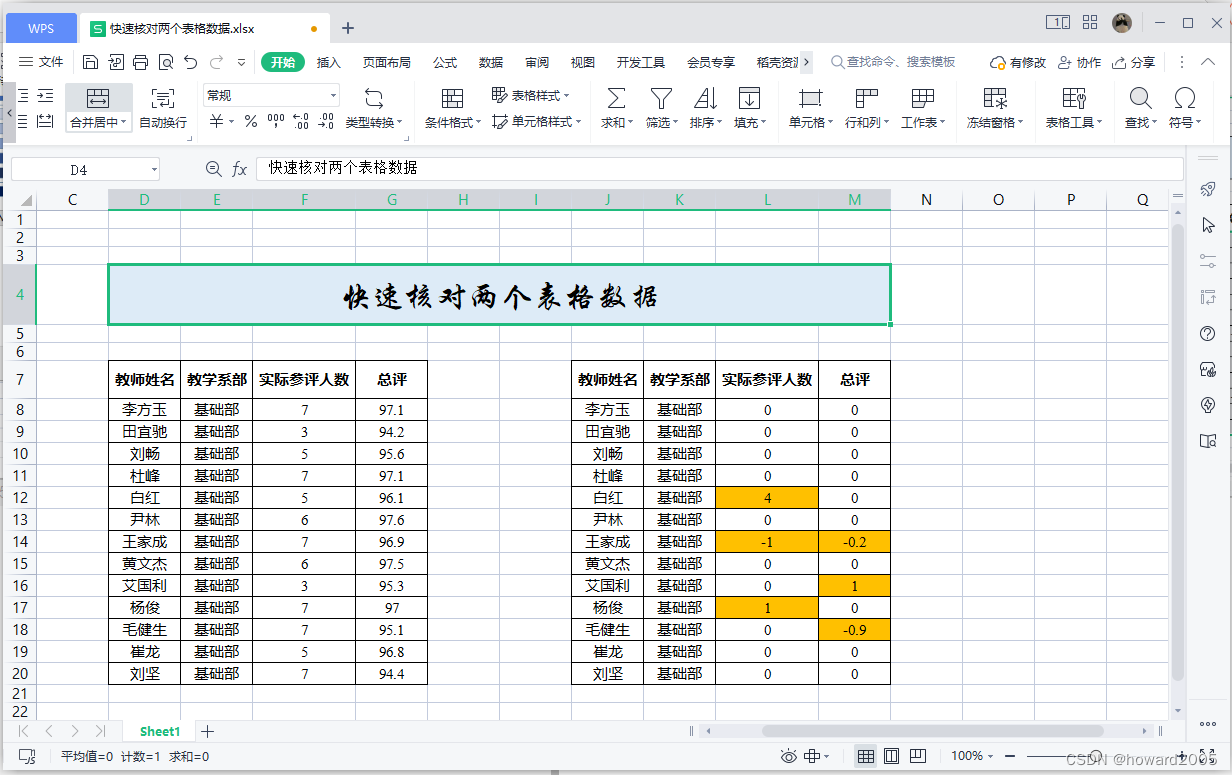The width and height of the screenshot is (1232, 775).
Task: Click the formula bar input field
Action: pos(720,169)
